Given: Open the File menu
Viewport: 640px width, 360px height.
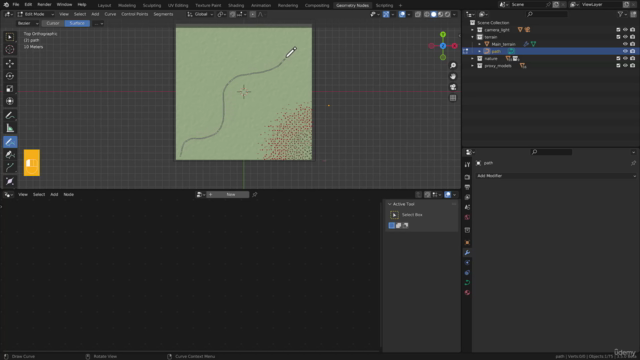Looking at the screenshot, I should click(16, 4).
